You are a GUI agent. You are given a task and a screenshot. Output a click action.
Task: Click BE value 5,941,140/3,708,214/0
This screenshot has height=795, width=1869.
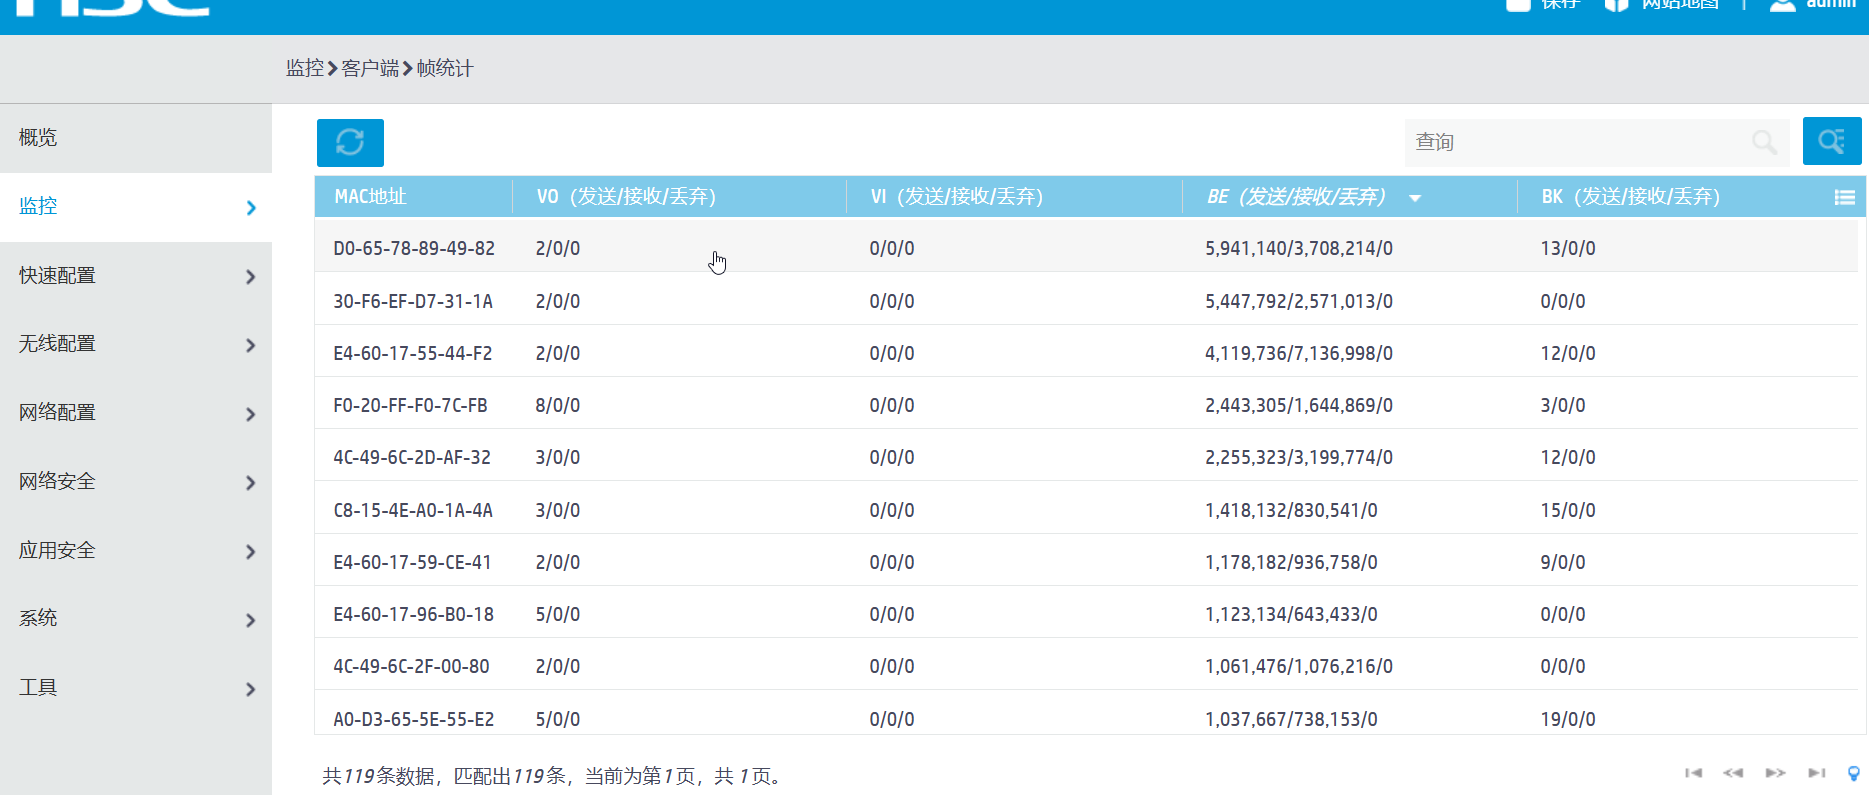[1299, 249]
